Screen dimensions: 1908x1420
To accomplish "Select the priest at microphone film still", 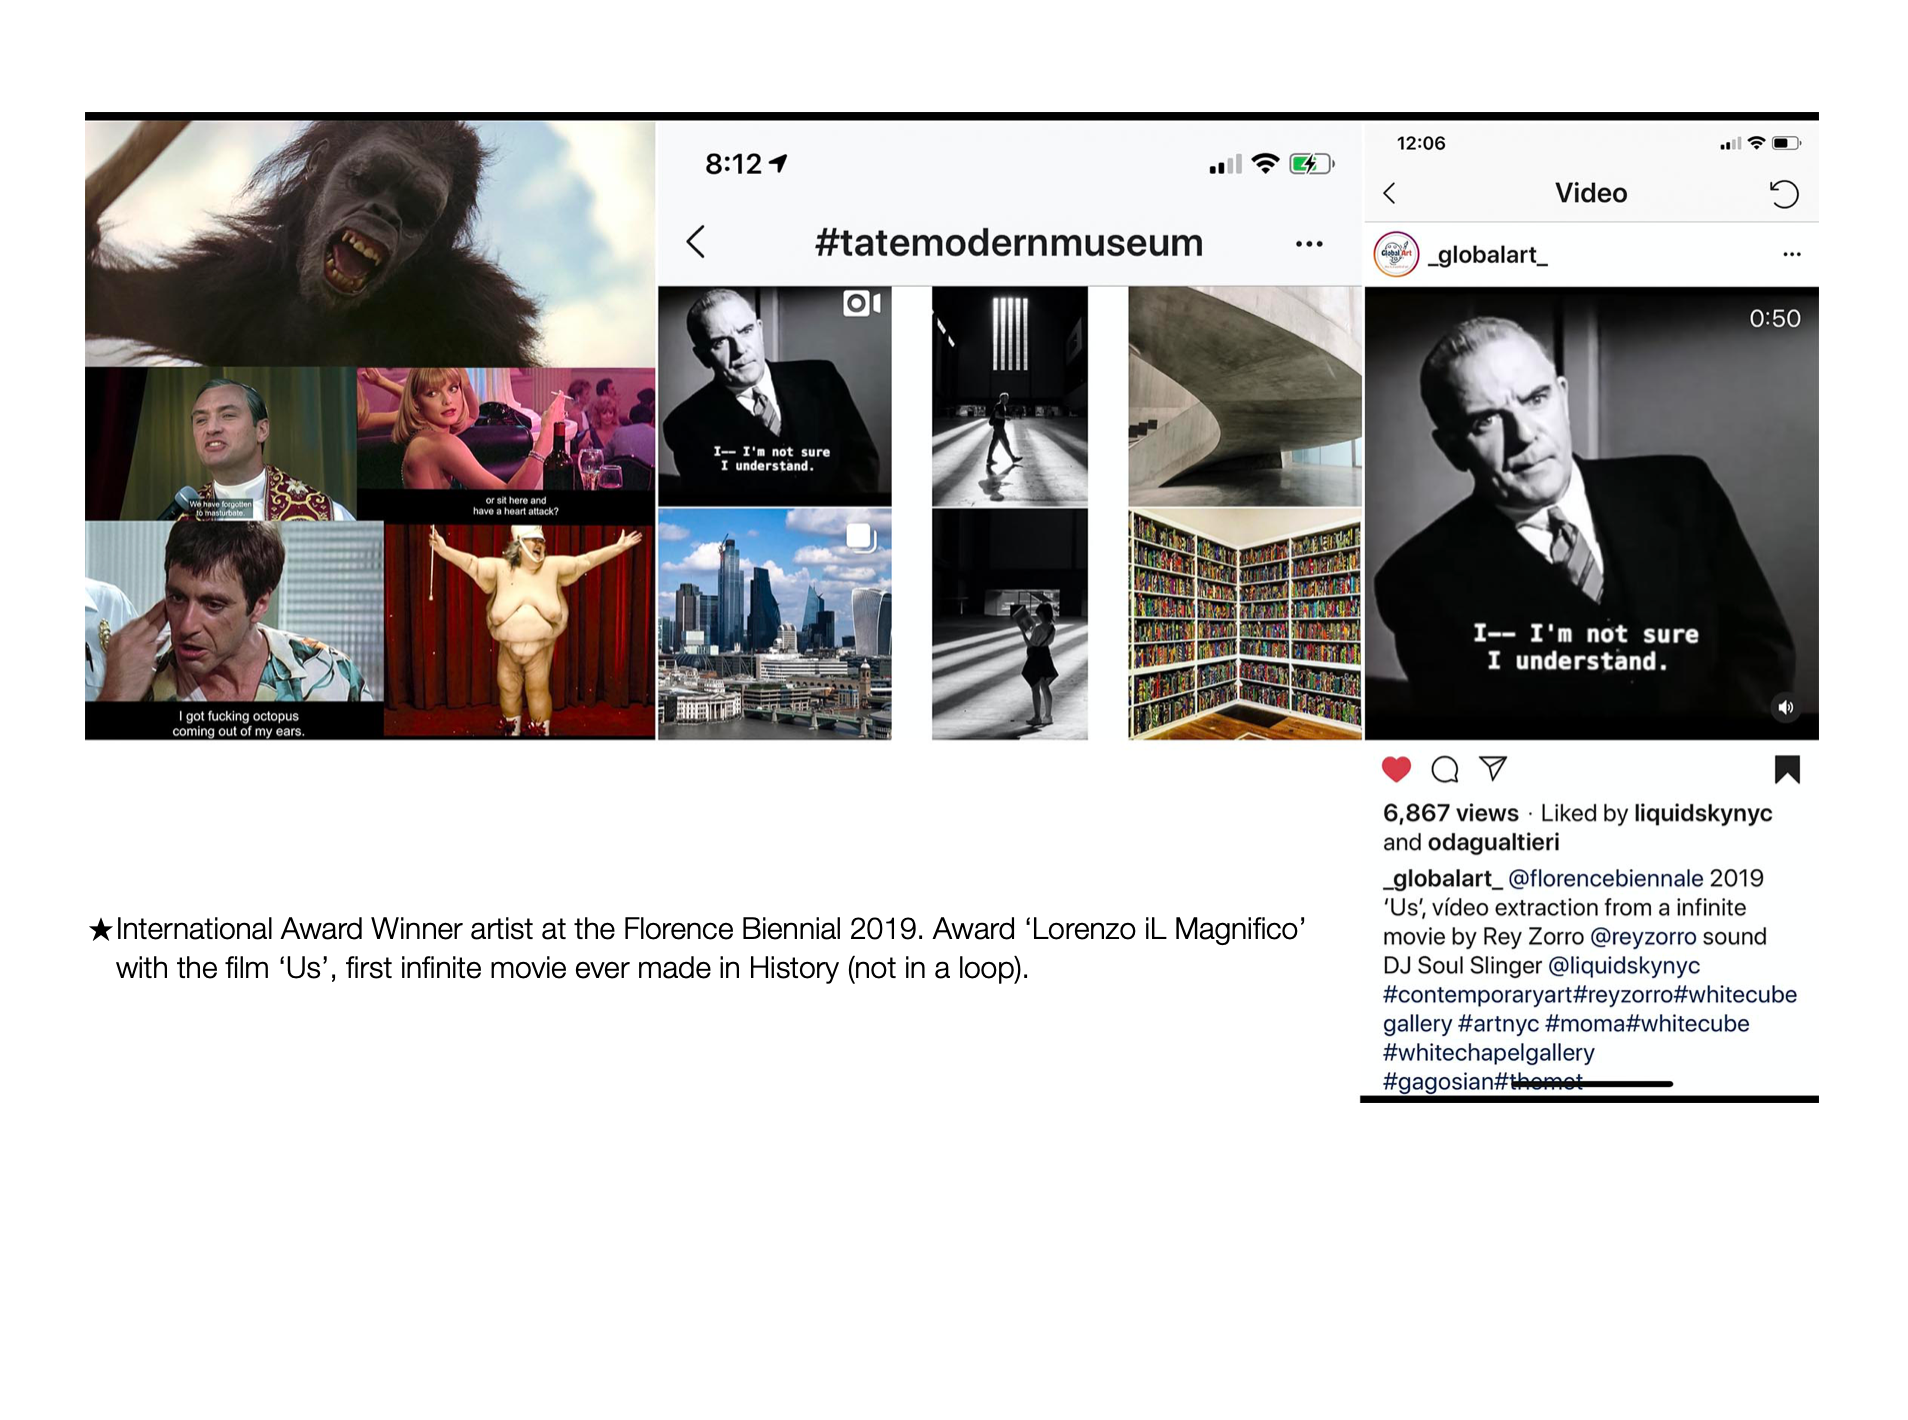I will (221, 444).
